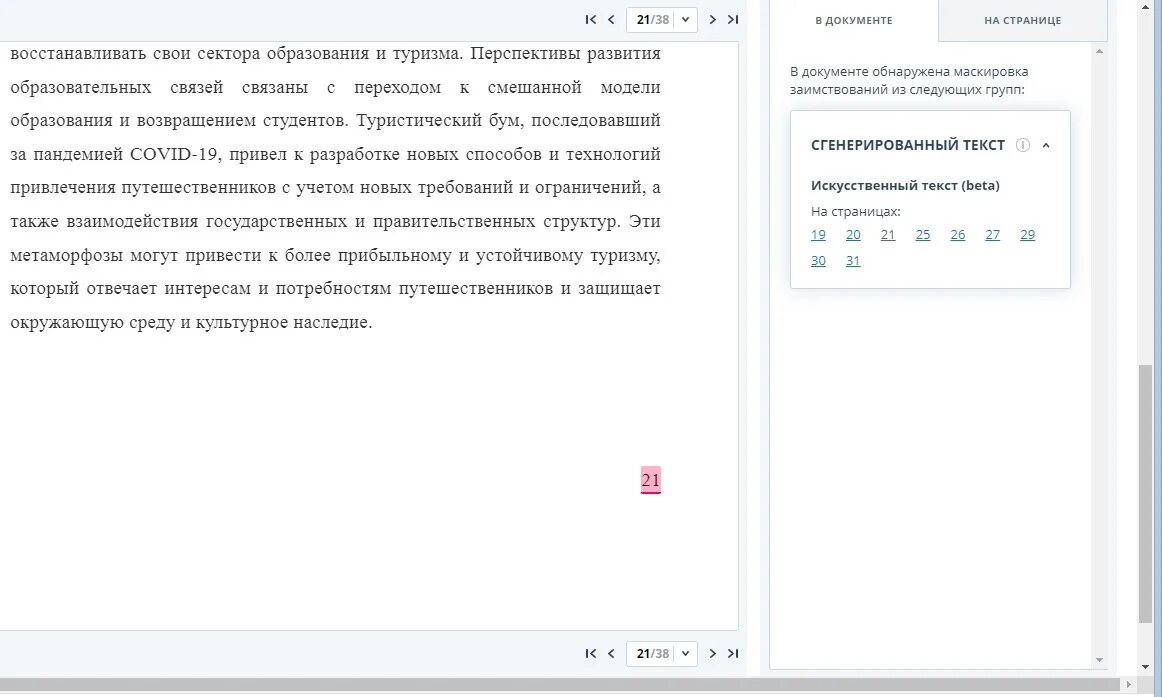Open page 21 link in sidebar
The height and width of the screenshot is (697, 1162).
coord(888,235)
